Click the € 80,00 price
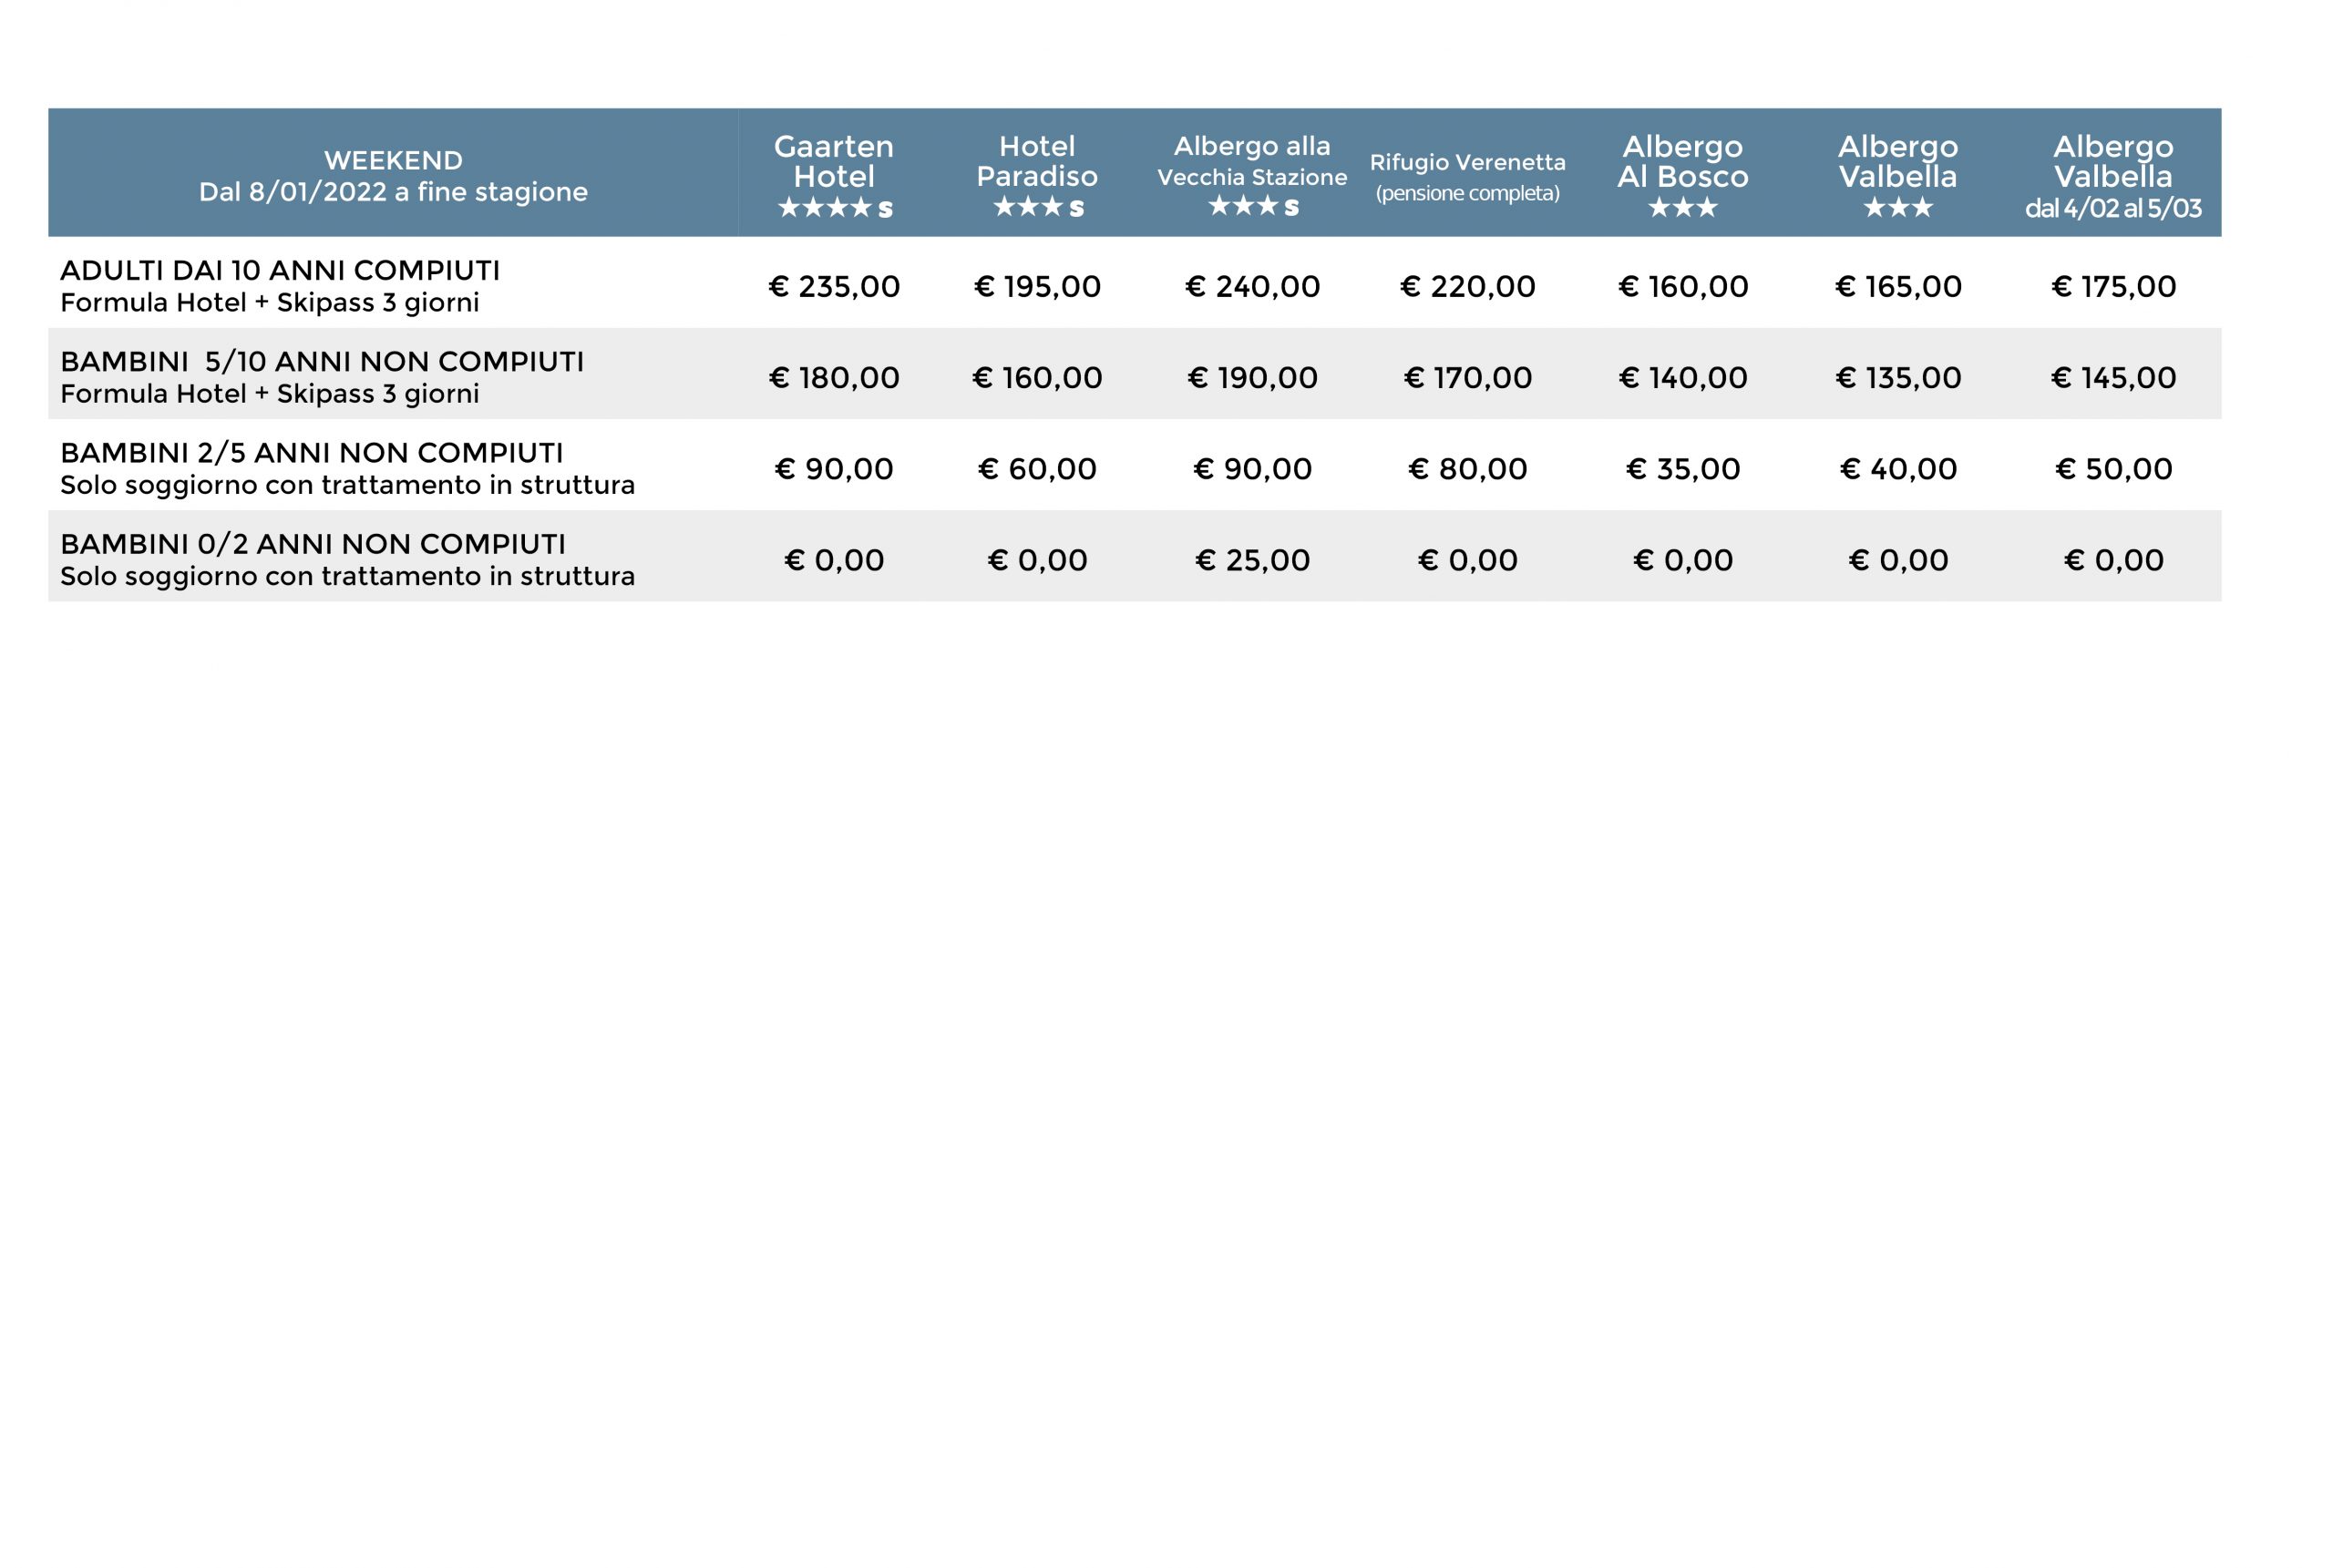The width and height of the screenshot is (2333, 1568). tap(1467, 469)
